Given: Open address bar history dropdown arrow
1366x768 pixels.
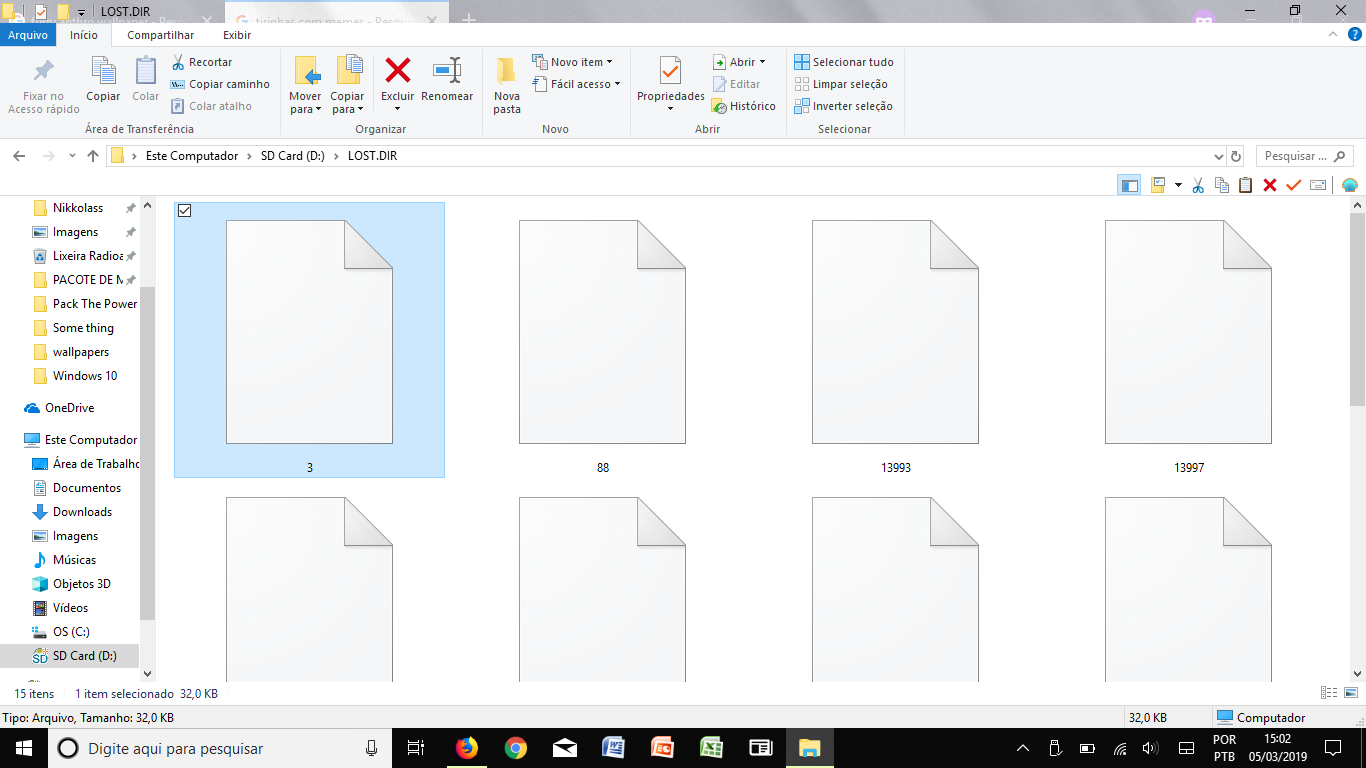Looking at the screenshot, I should (1218, 156).
